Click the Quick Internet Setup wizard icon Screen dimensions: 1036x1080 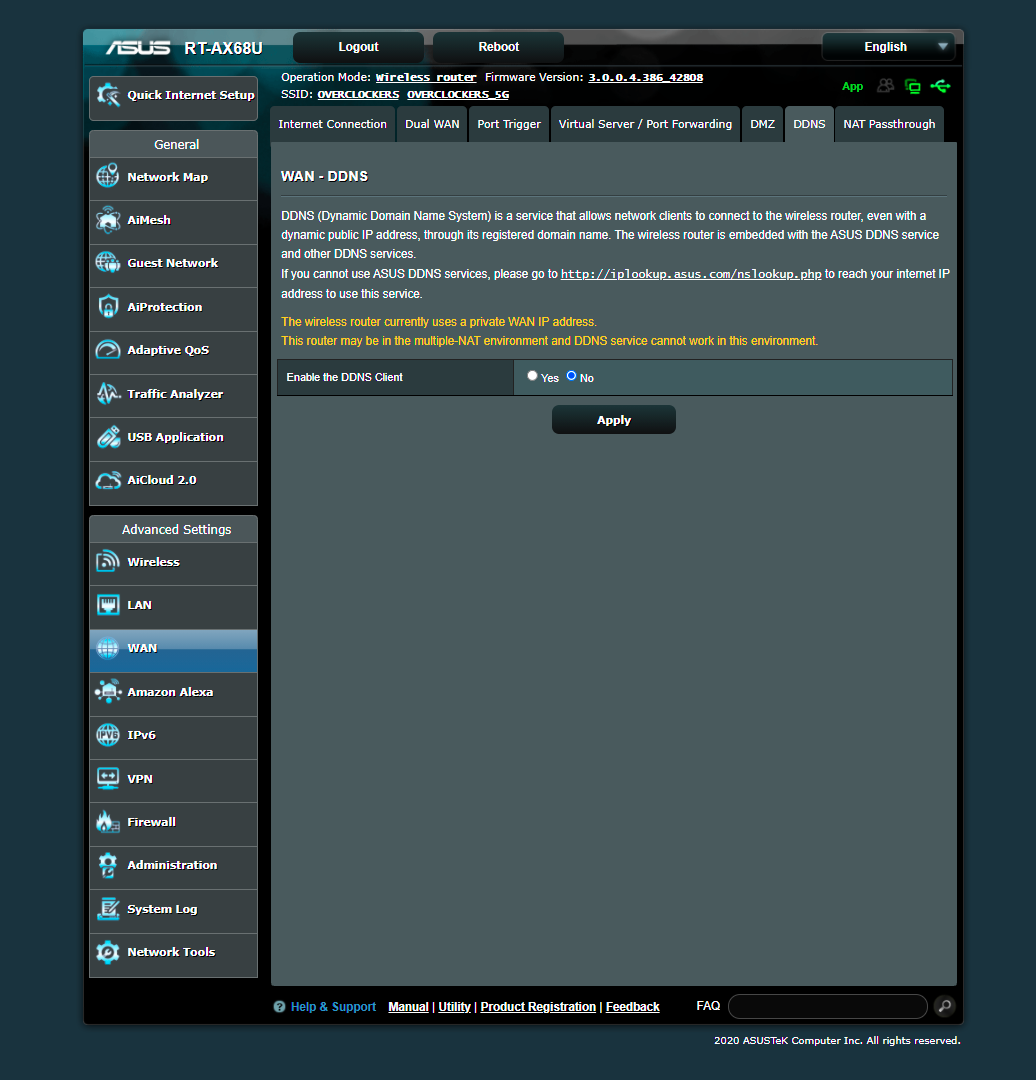coord(108,95)
